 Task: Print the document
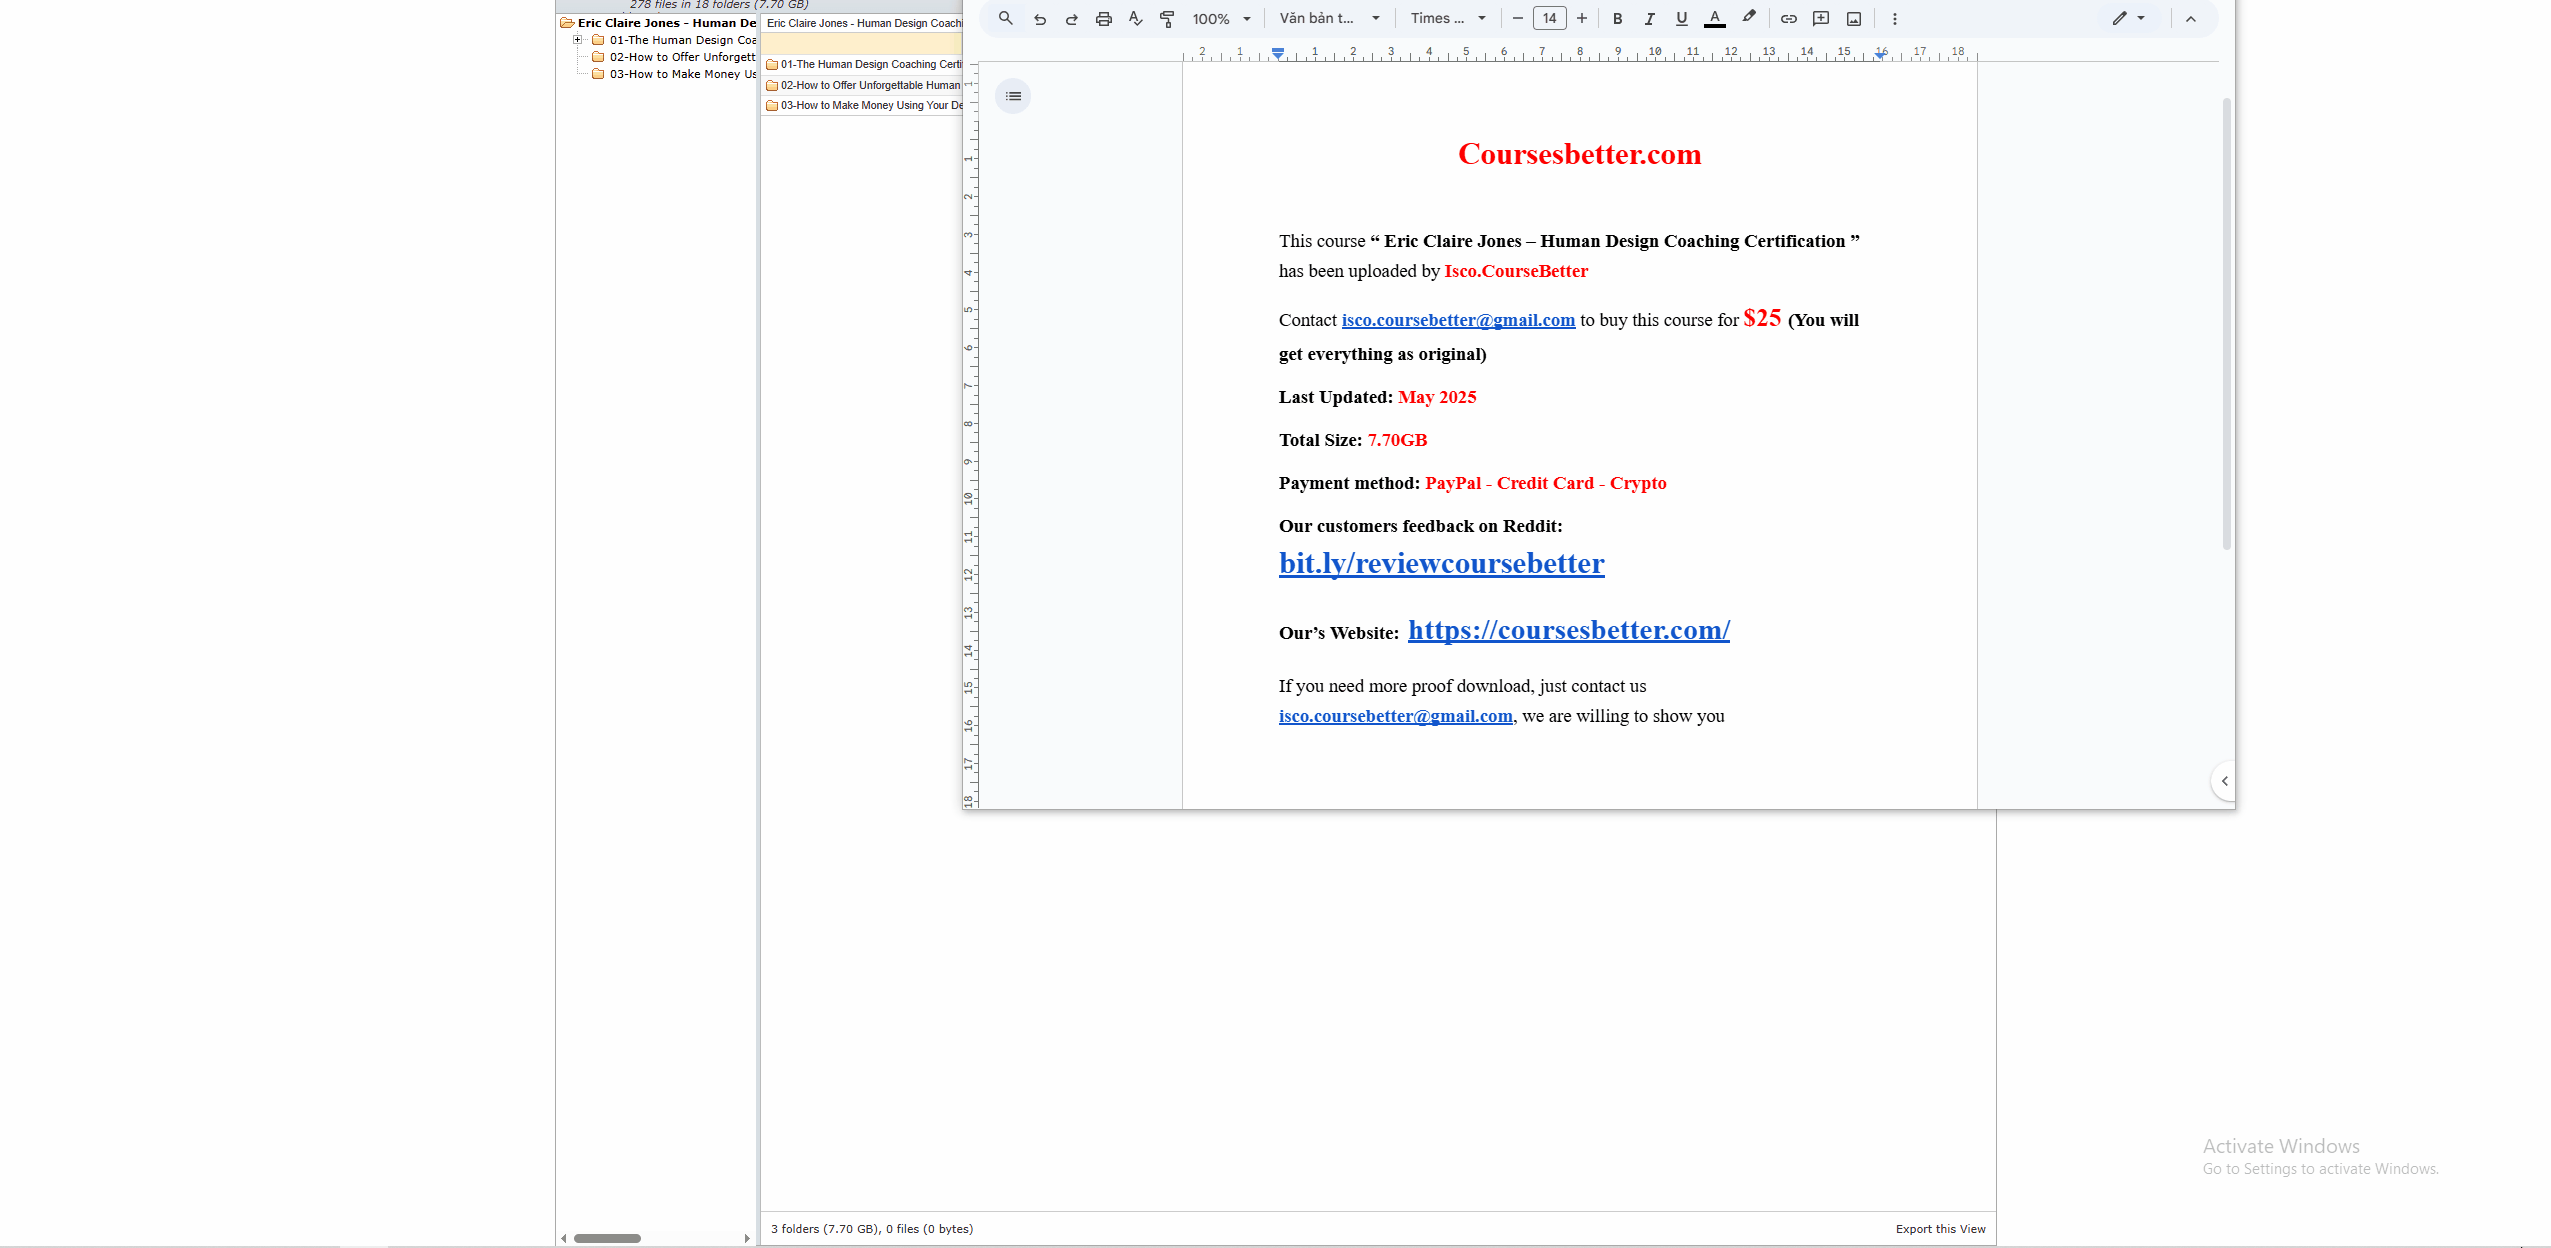(x=1104, y=18)
